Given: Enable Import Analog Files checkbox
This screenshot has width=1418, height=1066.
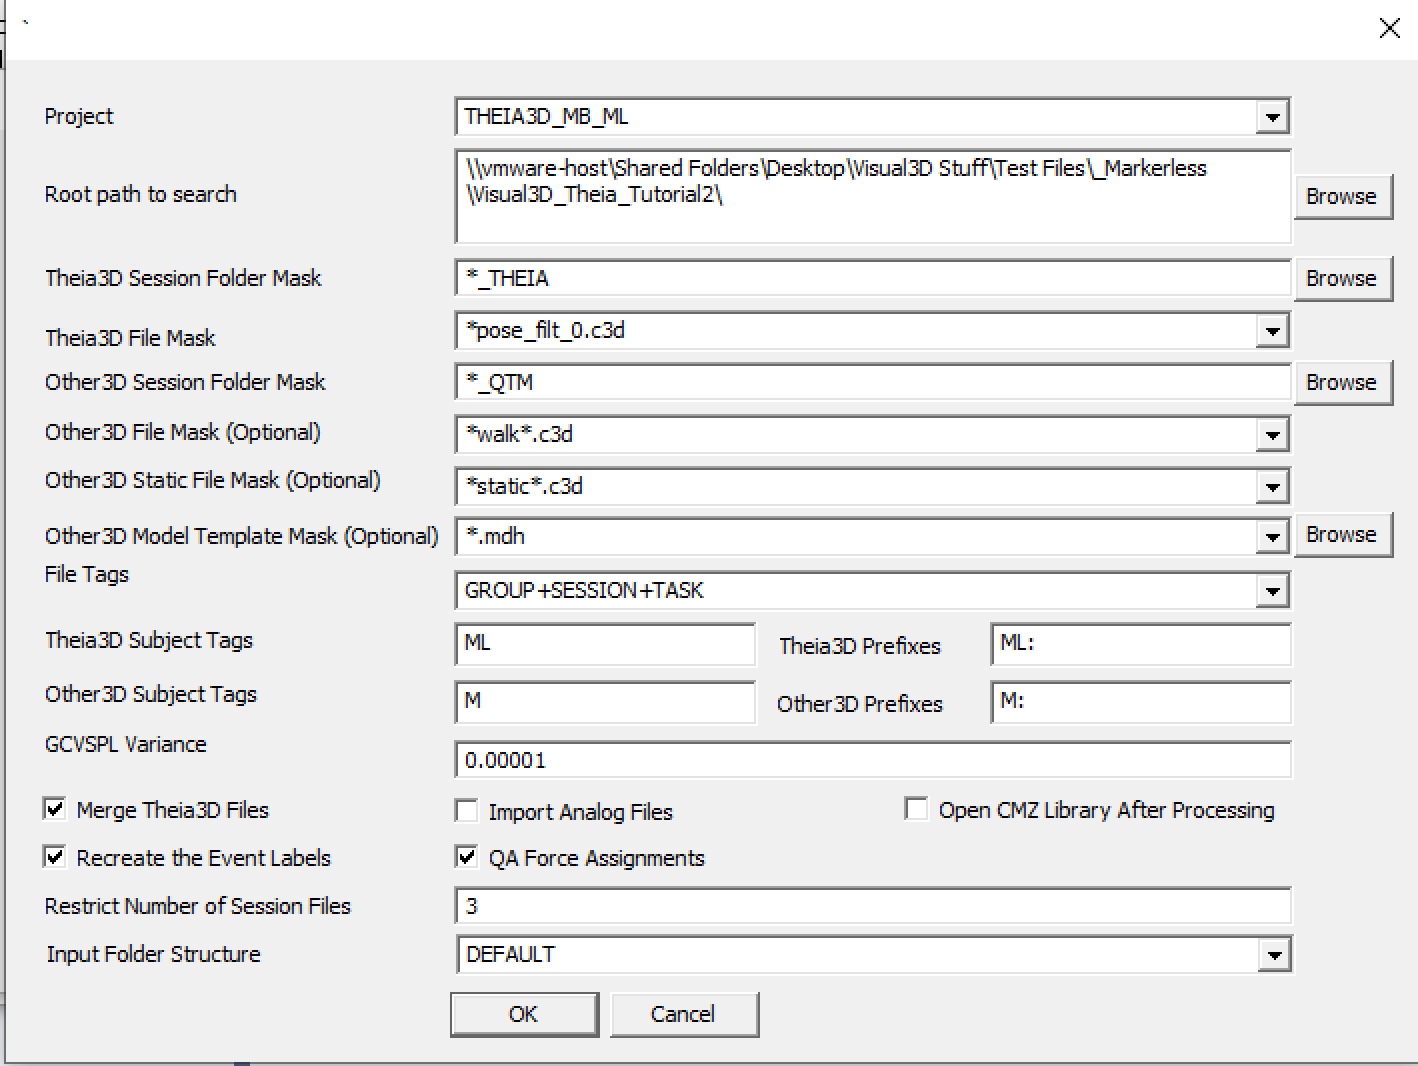Looking at the screenshot, I should 466,810.
